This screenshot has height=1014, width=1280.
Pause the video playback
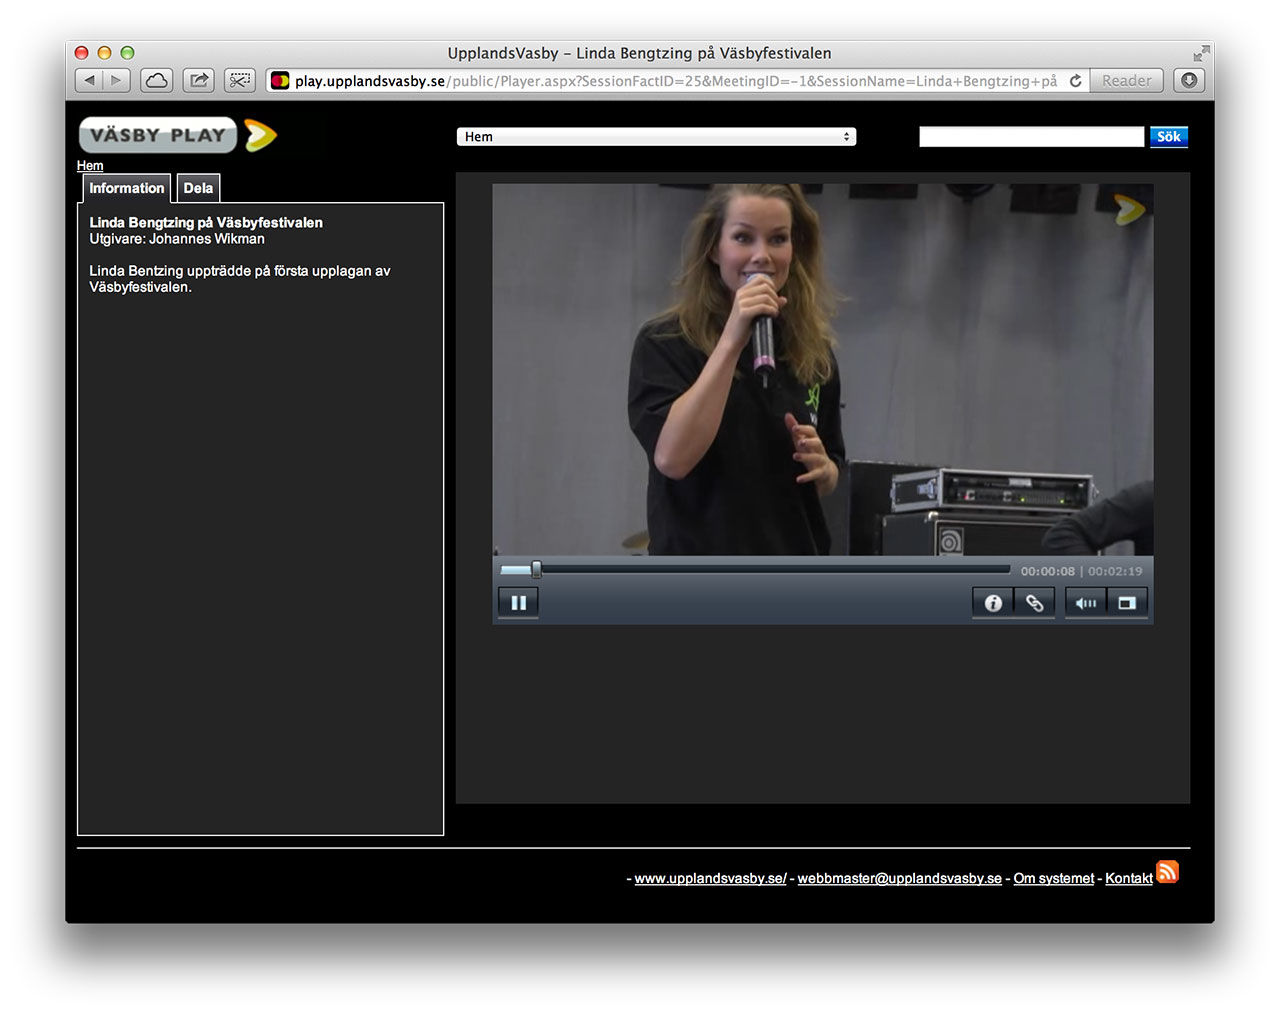click(x=518, y=603)
